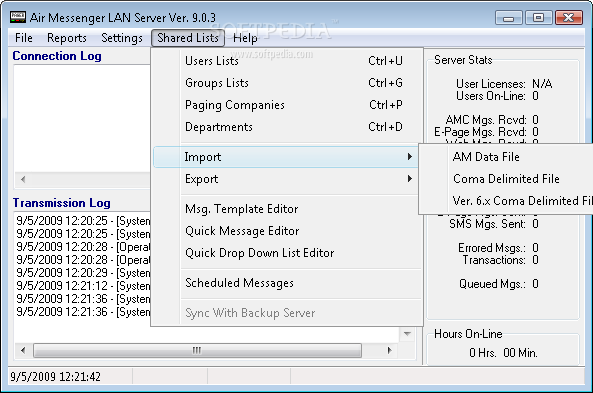The height and width of the screenshot is (393, 593).
Task: Click the Connection Log heading
Action: [x=57, y=56]
